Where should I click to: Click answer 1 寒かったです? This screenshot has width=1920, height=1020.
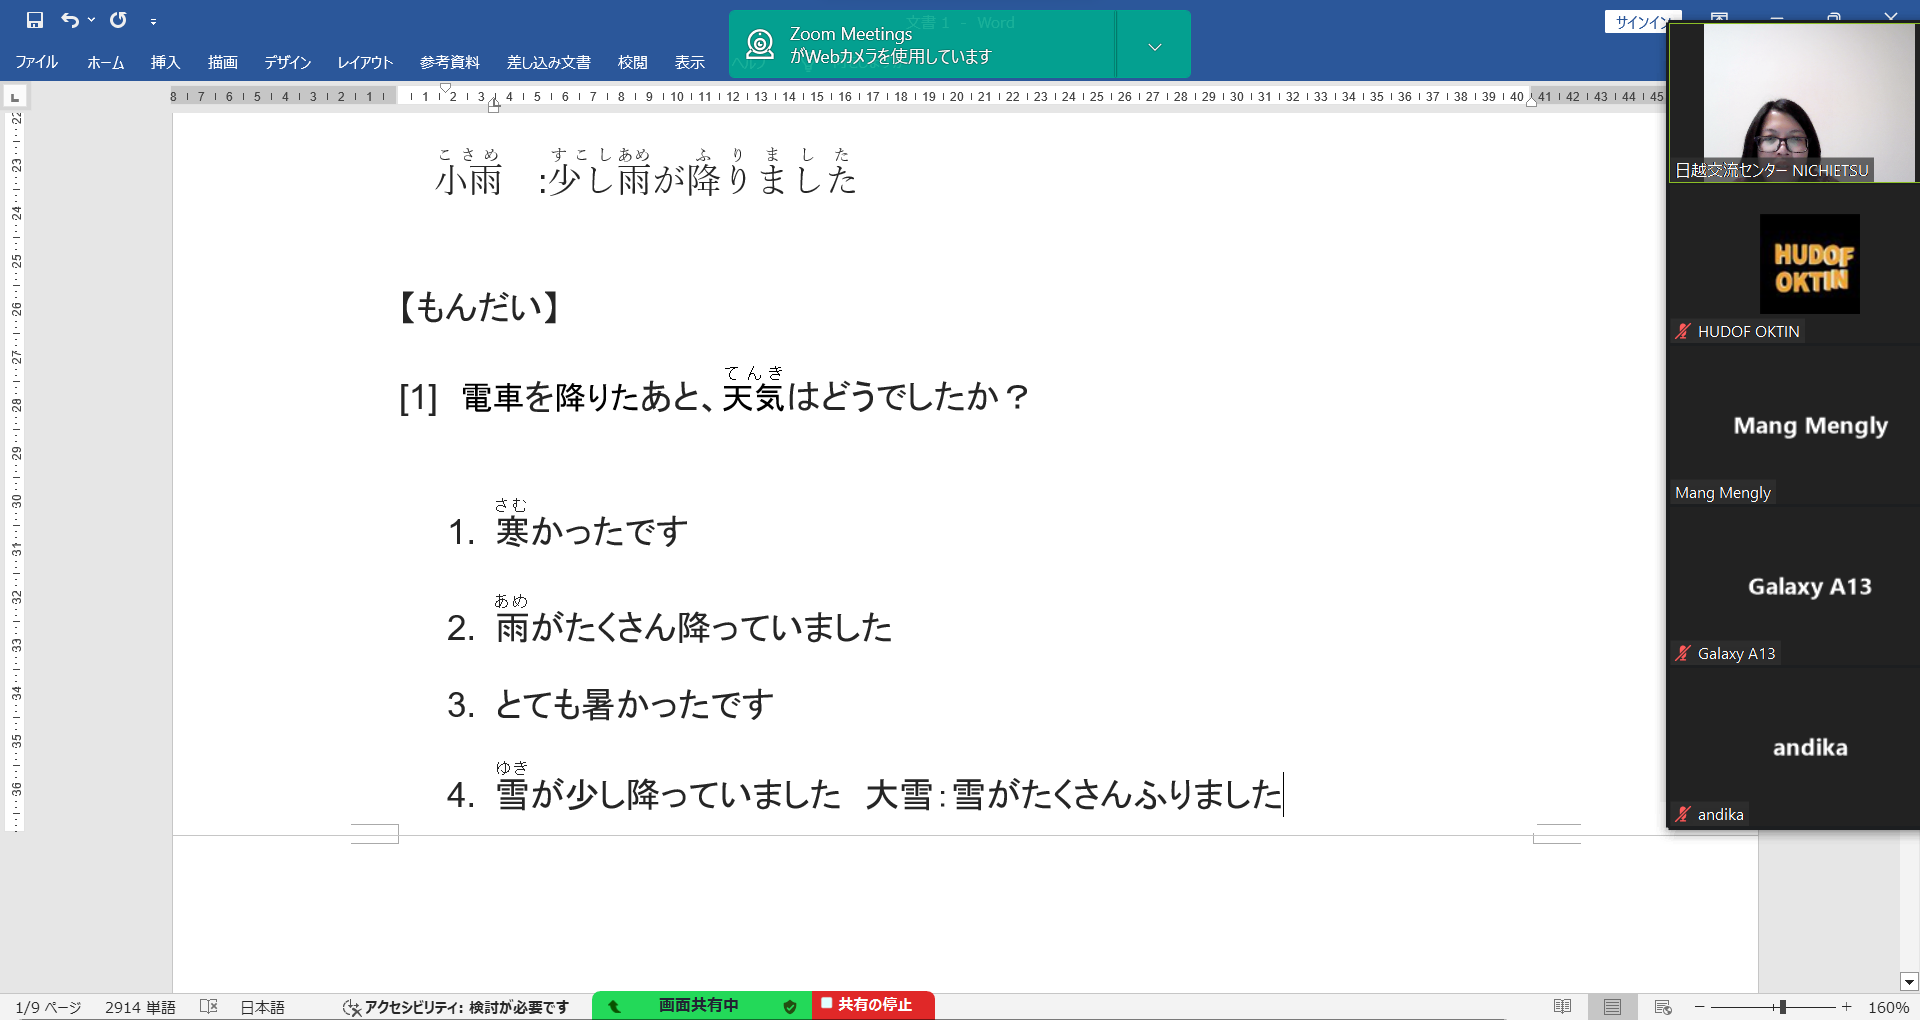[591, 531]
